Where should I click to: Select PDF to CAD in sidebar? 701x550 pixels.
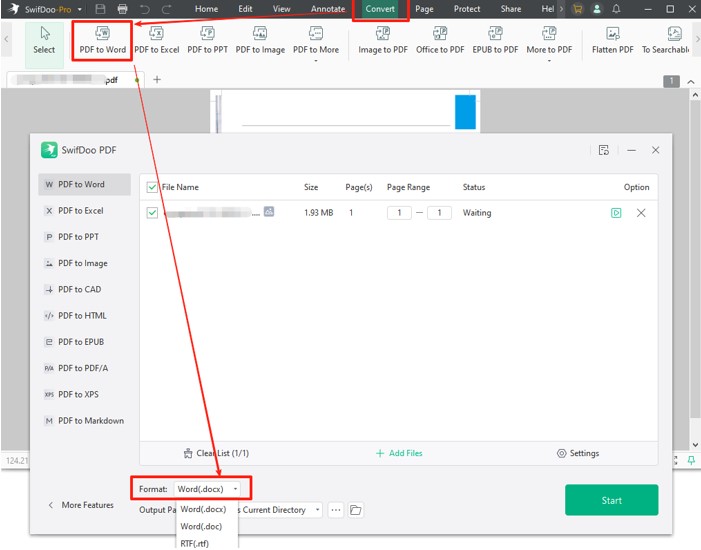tap(84, 289)
